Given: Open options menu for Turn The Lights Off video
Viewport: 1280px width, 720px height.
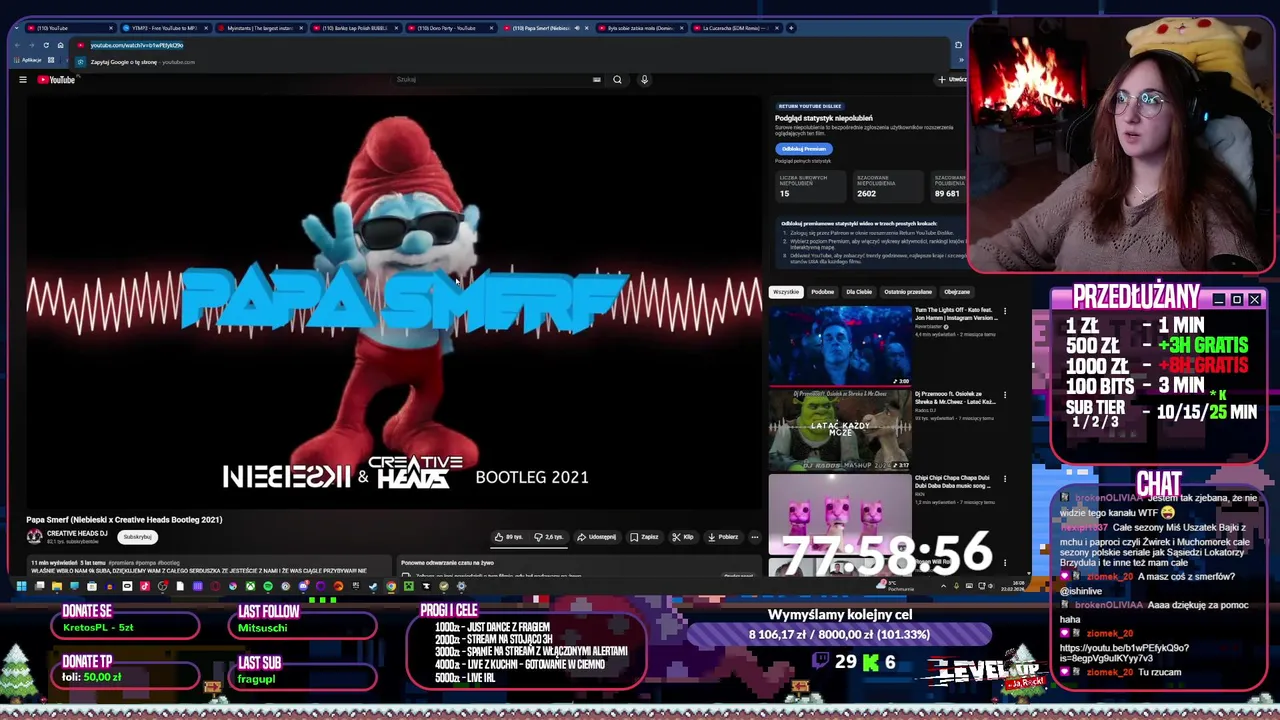Looking at the screenshot, I should point(1005,311).
